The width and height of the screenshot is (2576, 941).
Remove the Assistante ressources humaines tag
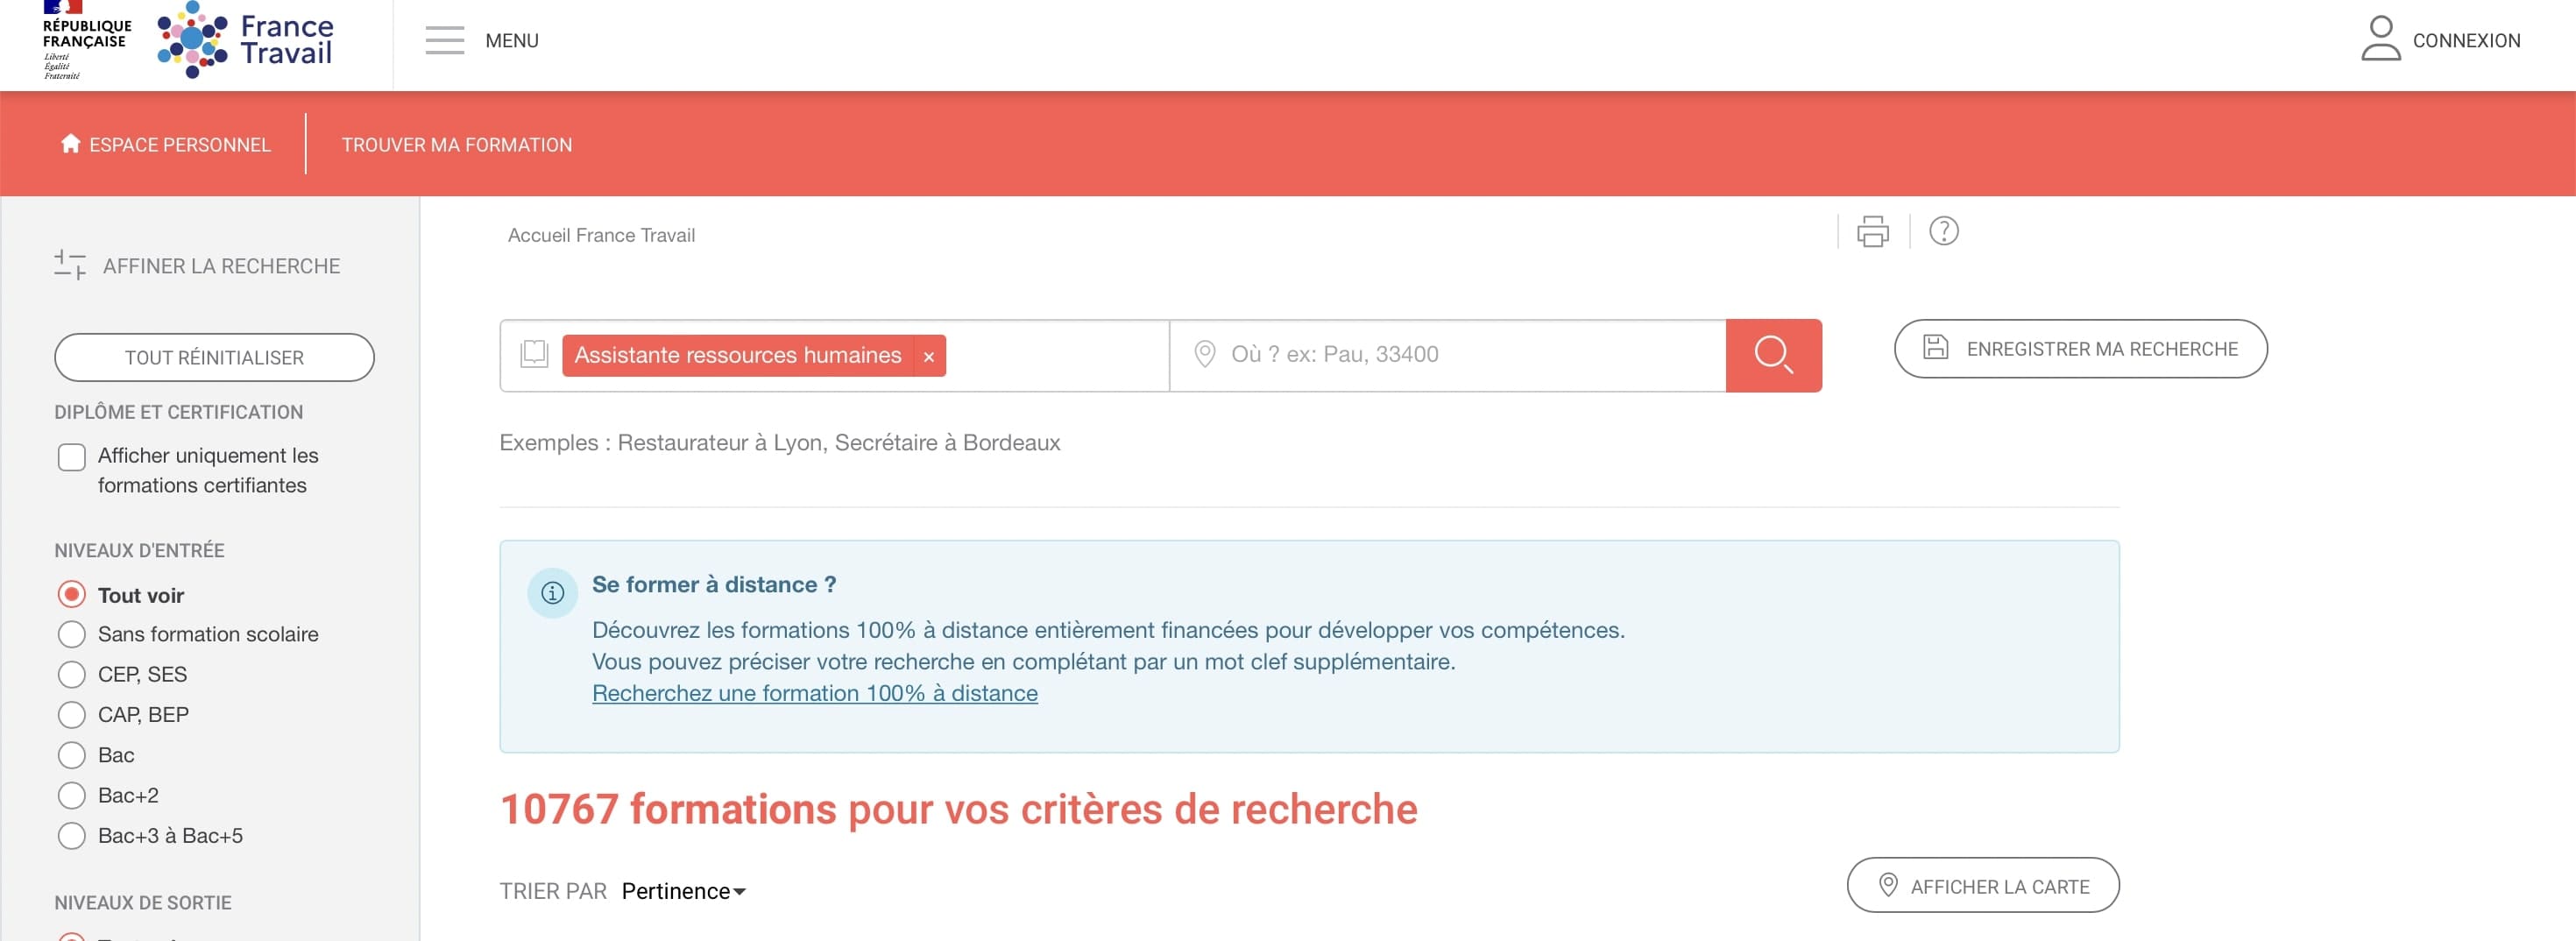click(x=929, y=356)
